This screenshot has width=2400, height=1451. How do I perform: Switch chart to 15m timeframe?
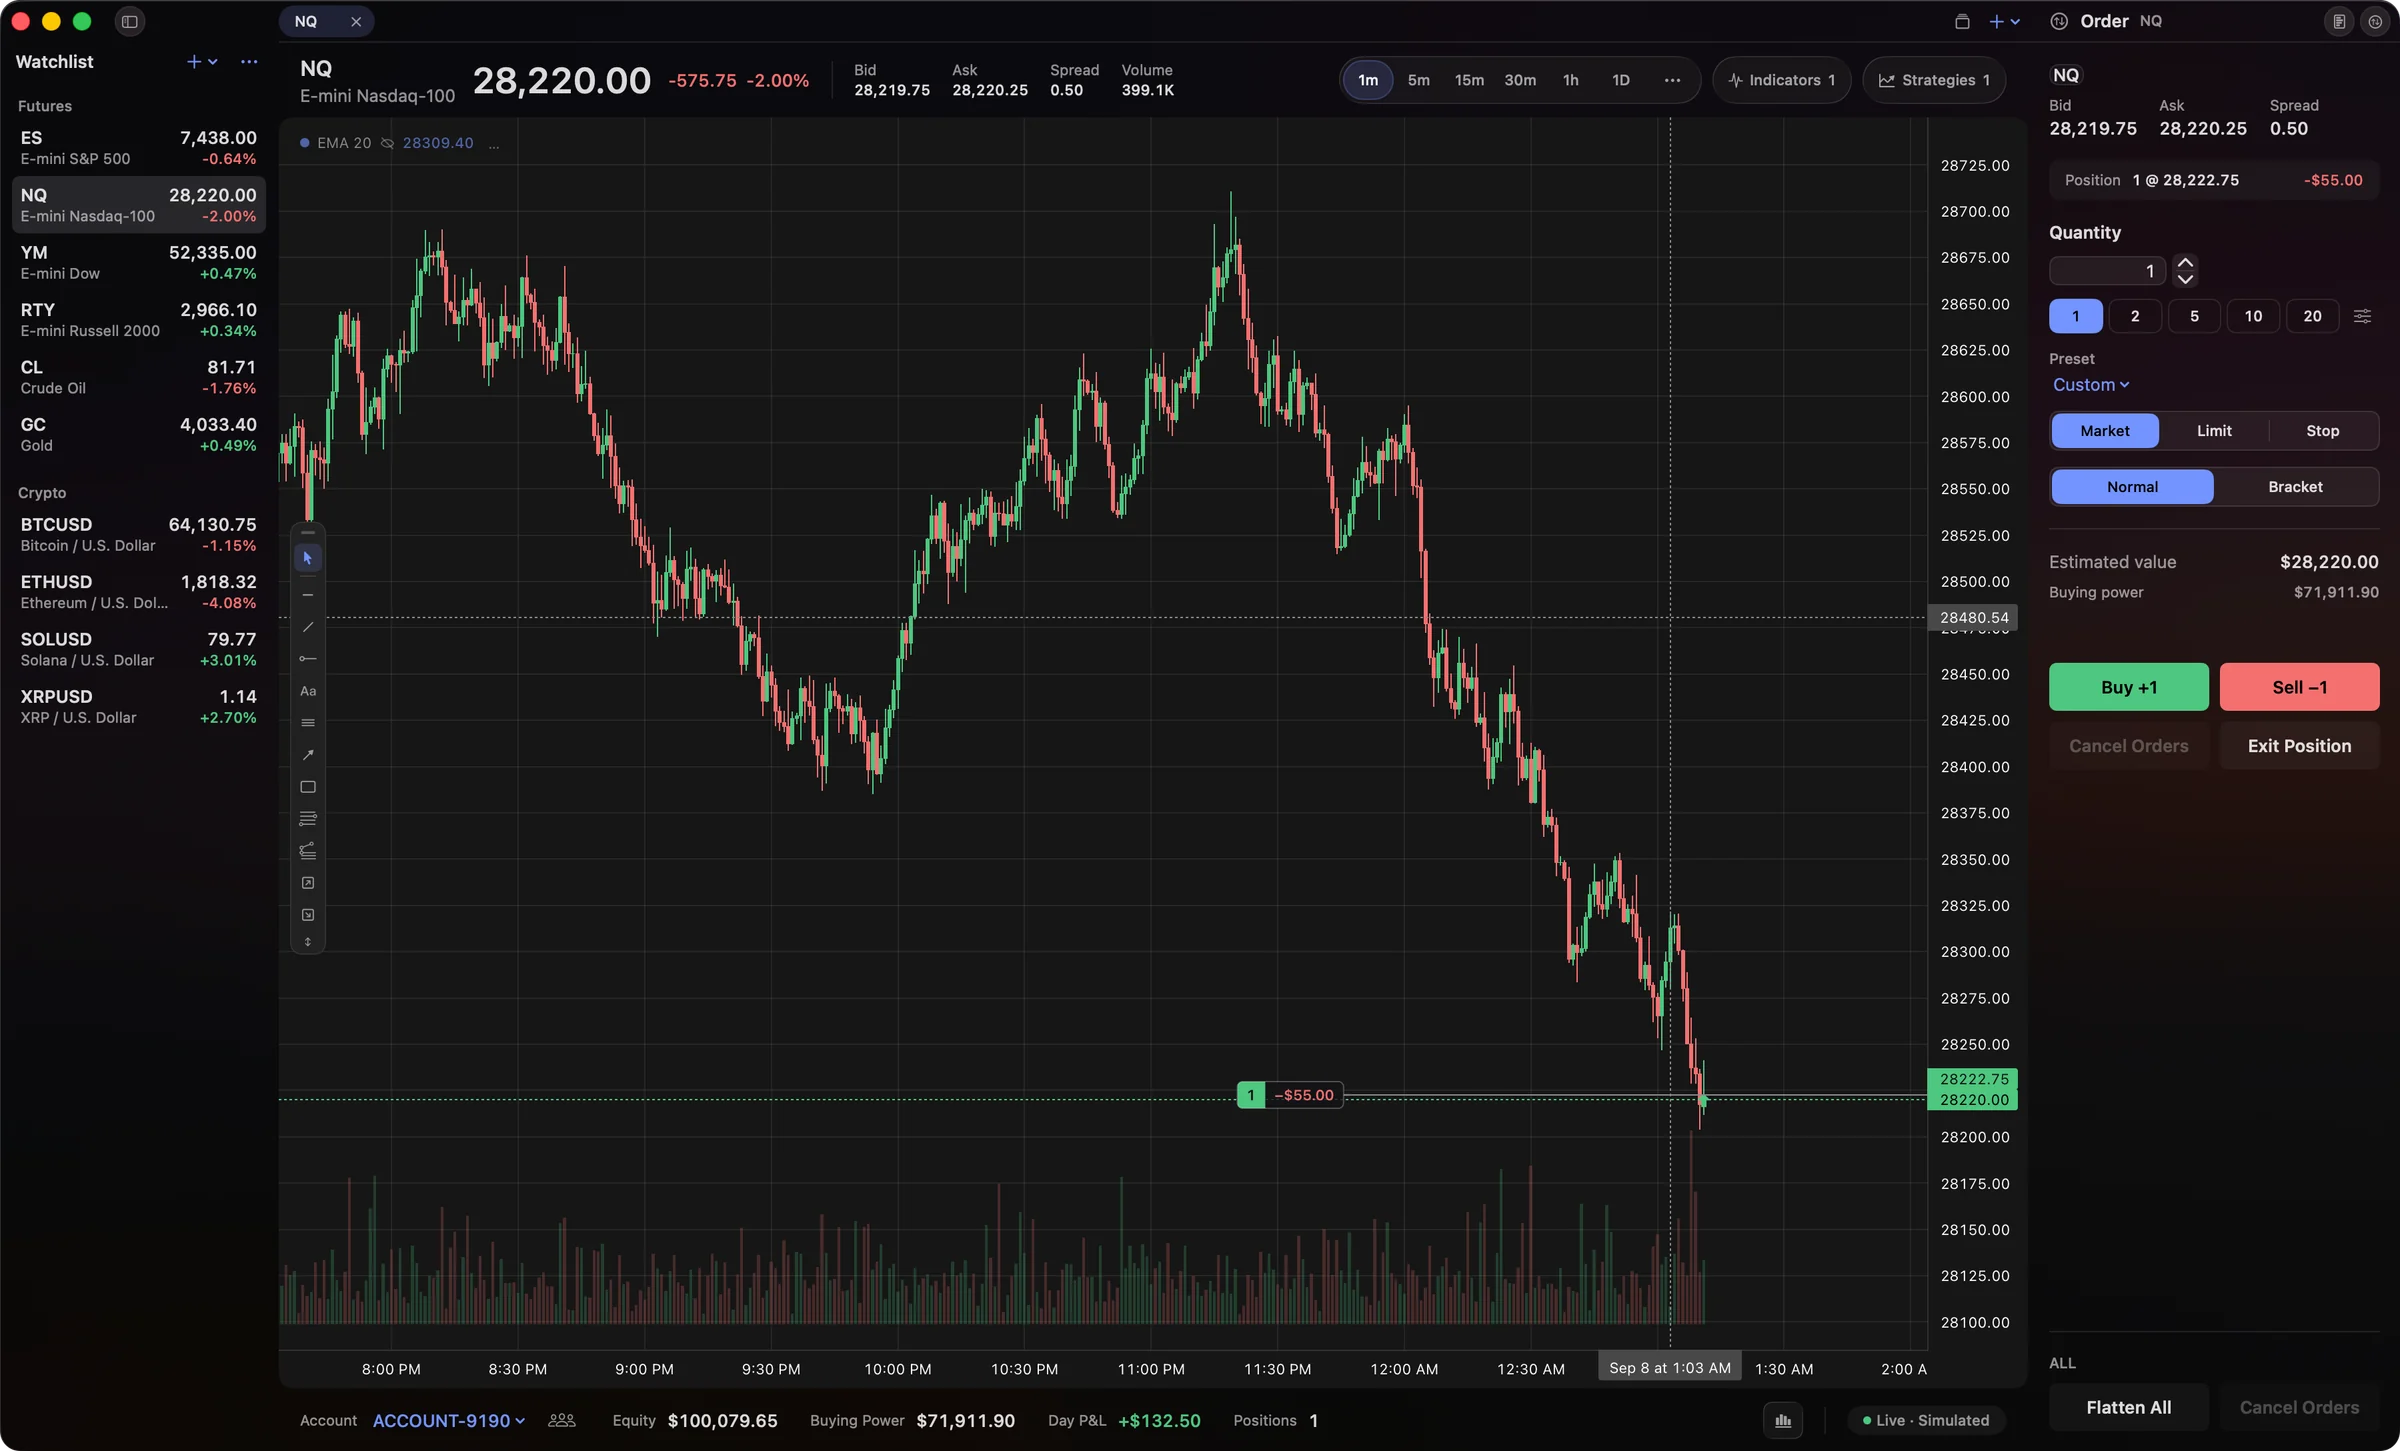click(1468, 80)
